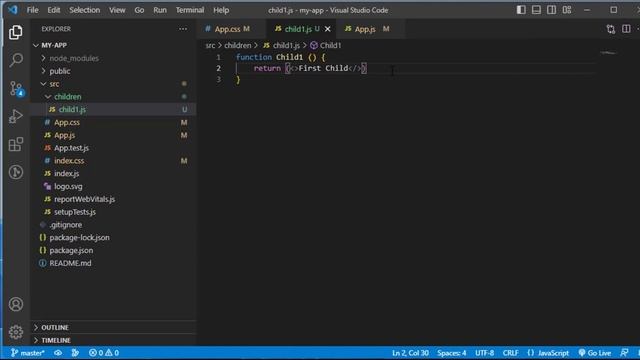
Task: Toggle primary side bar layout icon
Action: click(521, 10)
